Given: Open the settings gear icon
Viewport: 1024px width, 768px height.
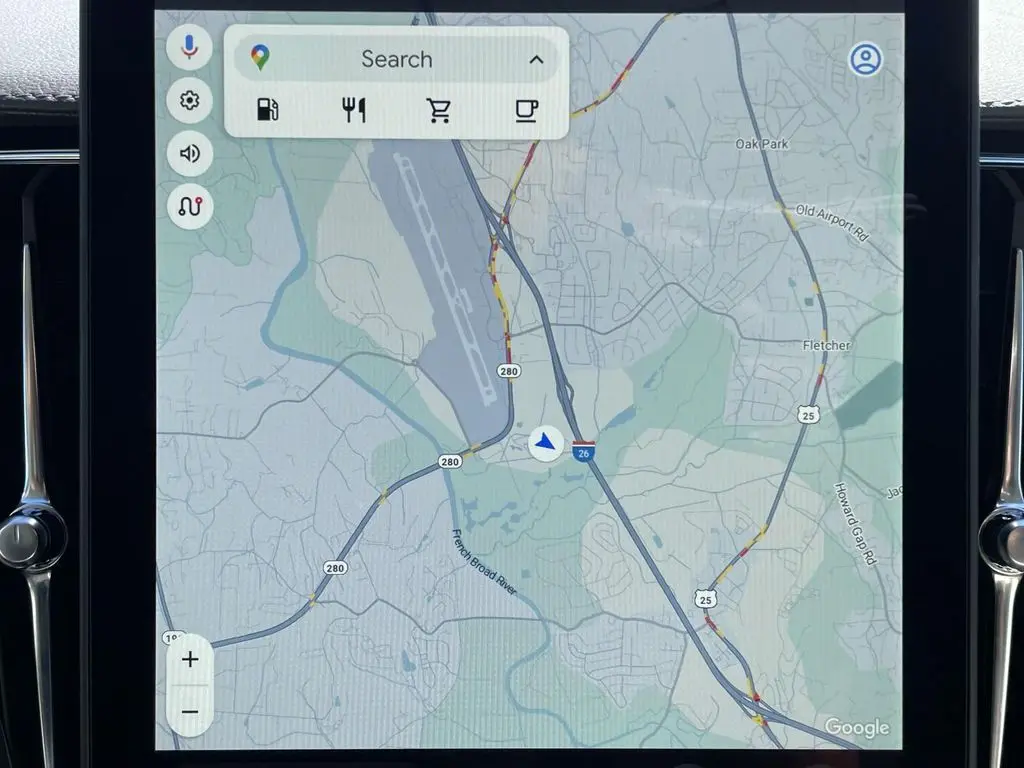Looking at the screenshot, I should [x=189, y=101].
